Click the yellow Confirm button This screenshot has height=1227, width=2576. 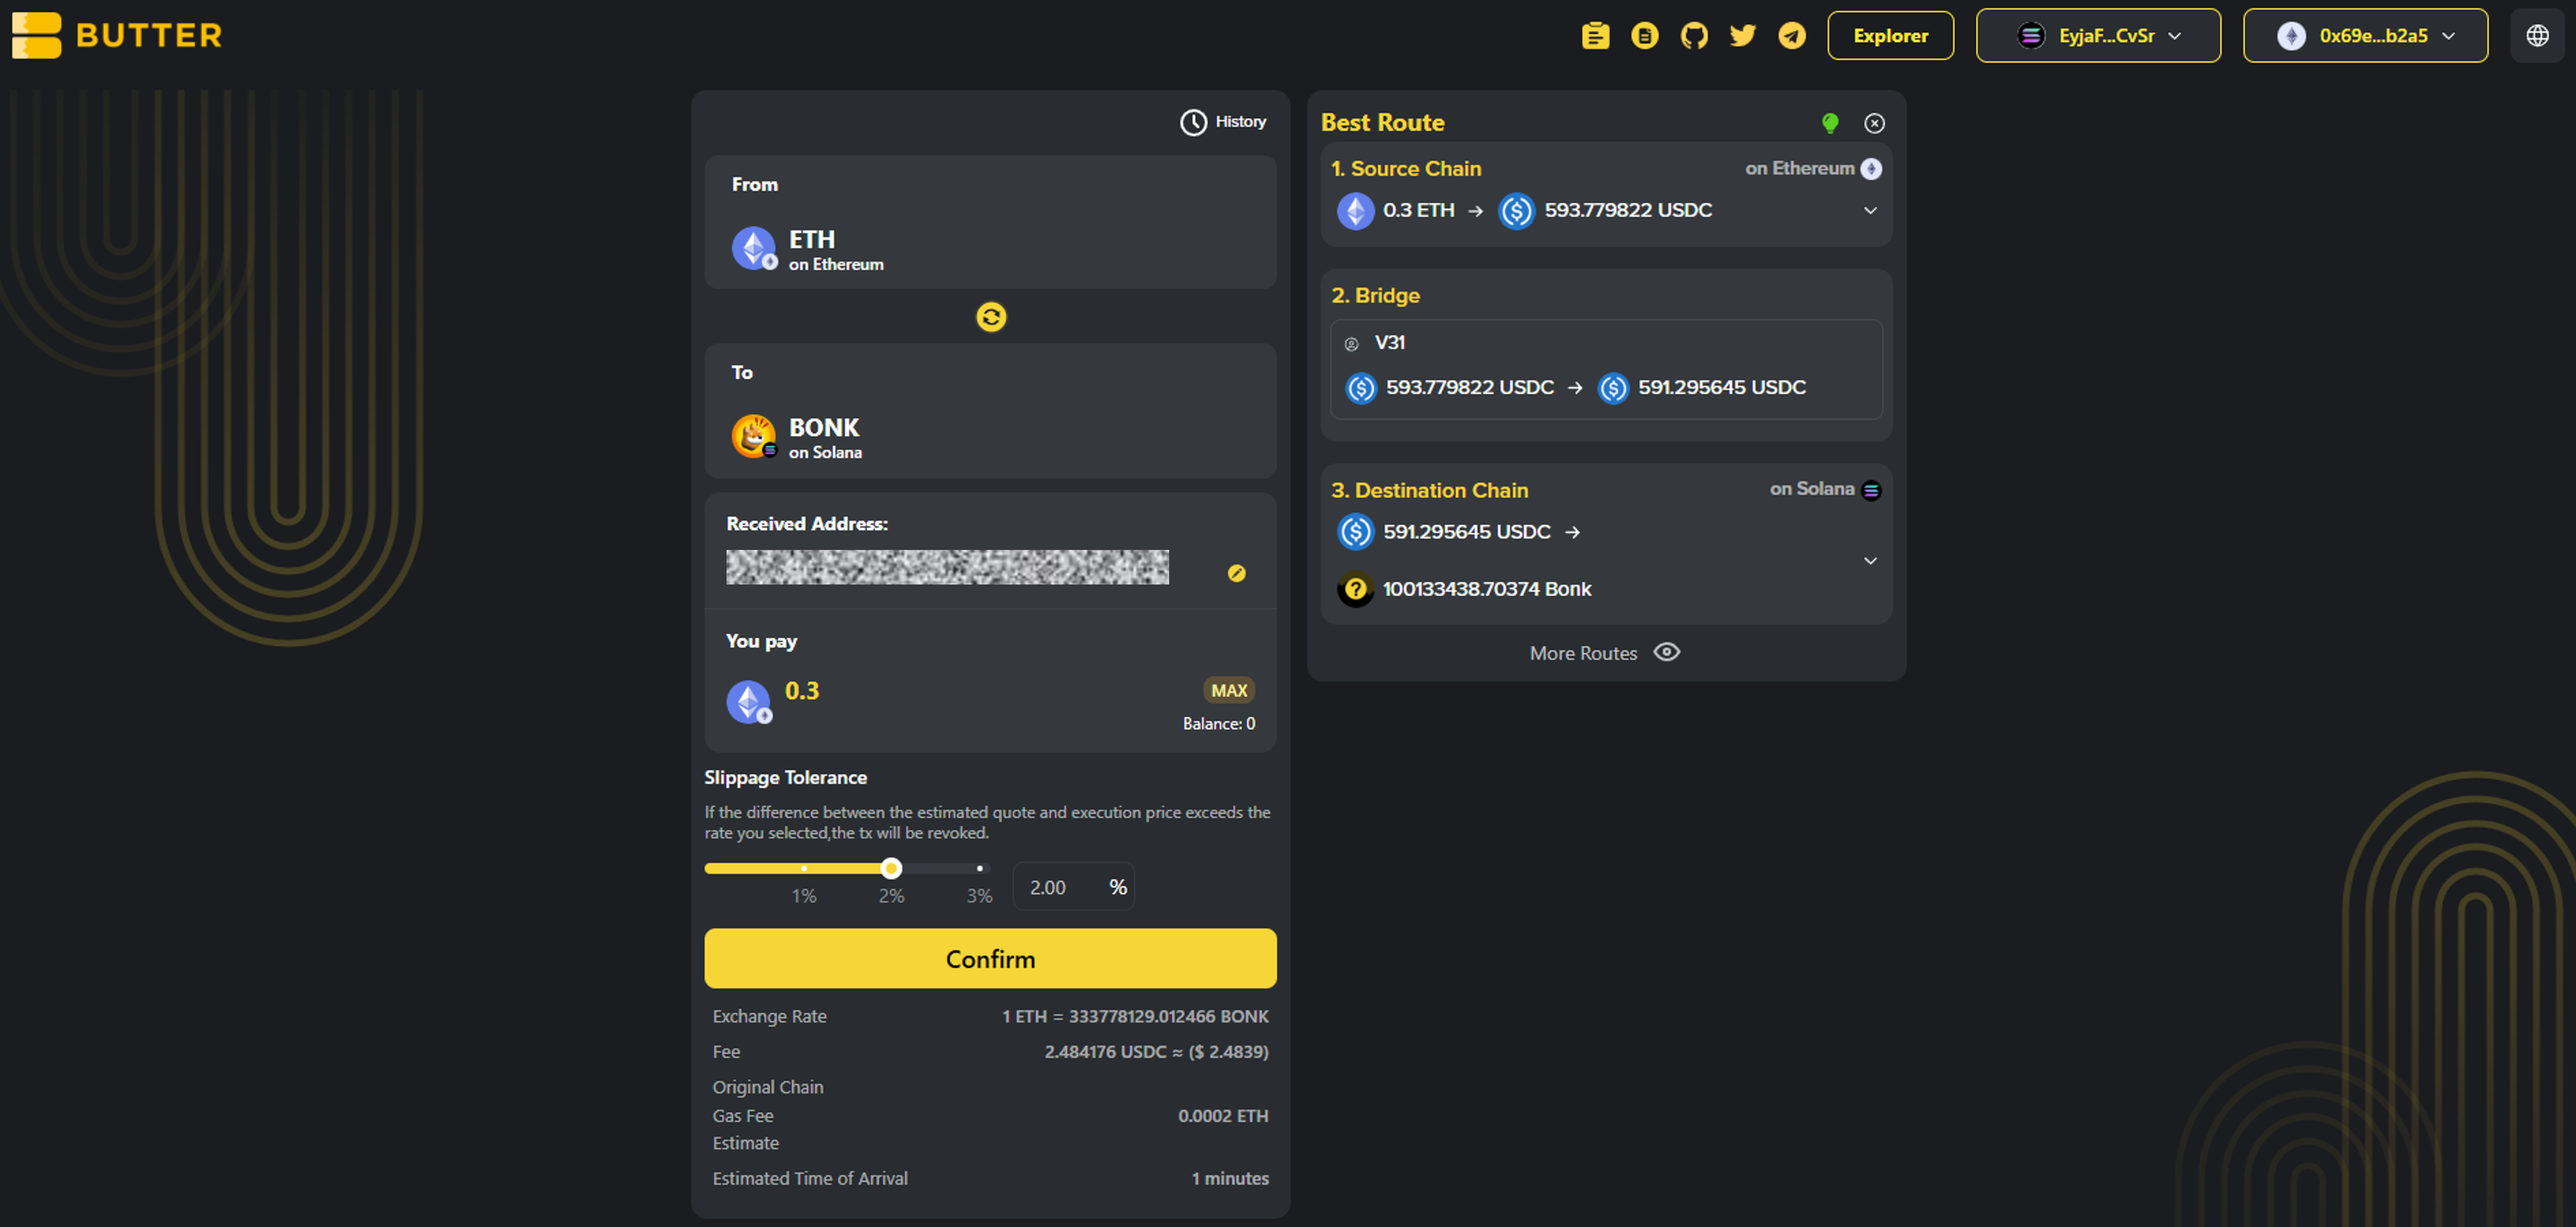pos(989,958)
